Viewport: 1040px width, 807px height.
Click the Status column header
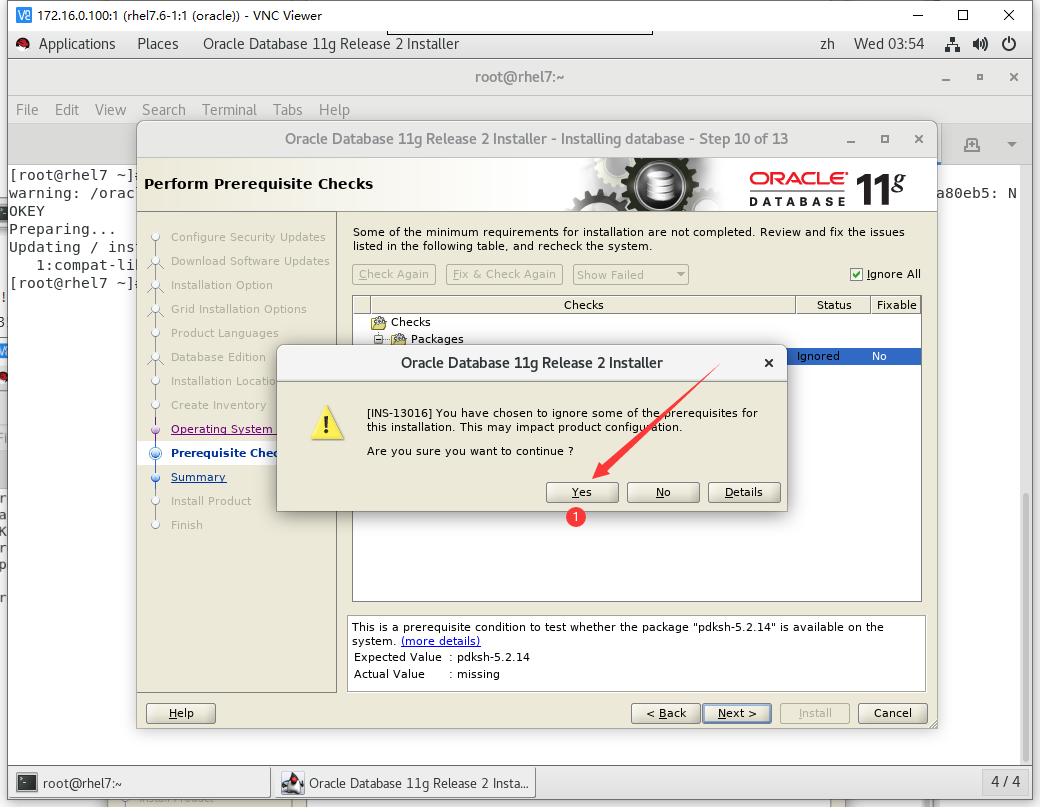click(x=833, y=305)
